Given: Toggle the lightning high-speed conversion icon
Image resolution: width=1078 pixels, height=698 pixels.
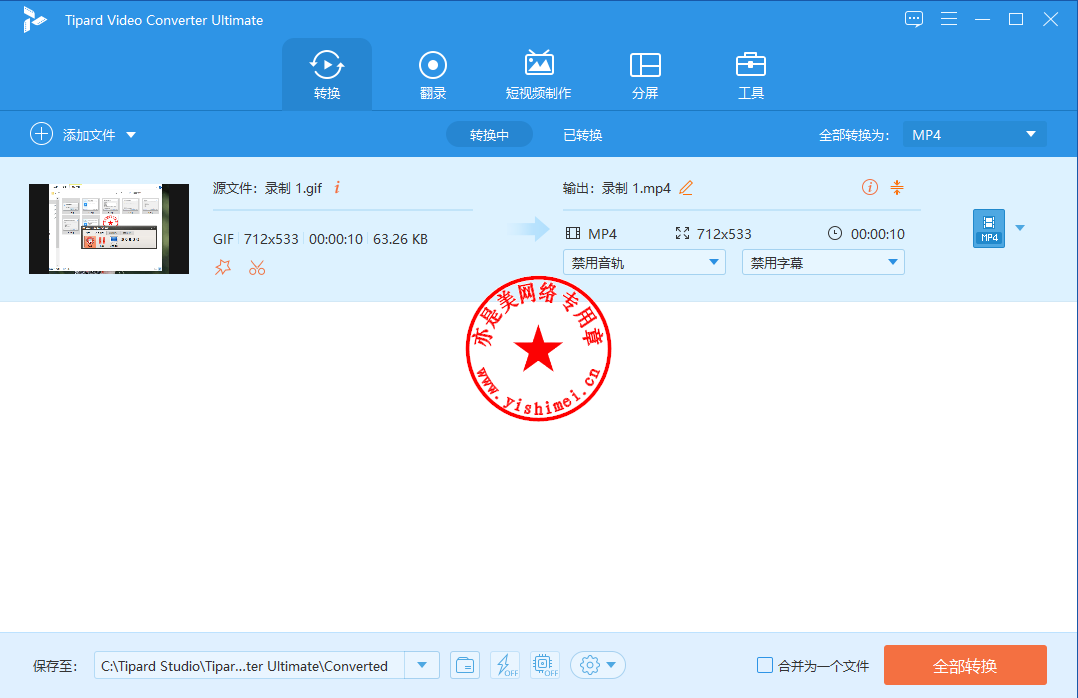Looking at the screenshot, I should click(505, 665).
